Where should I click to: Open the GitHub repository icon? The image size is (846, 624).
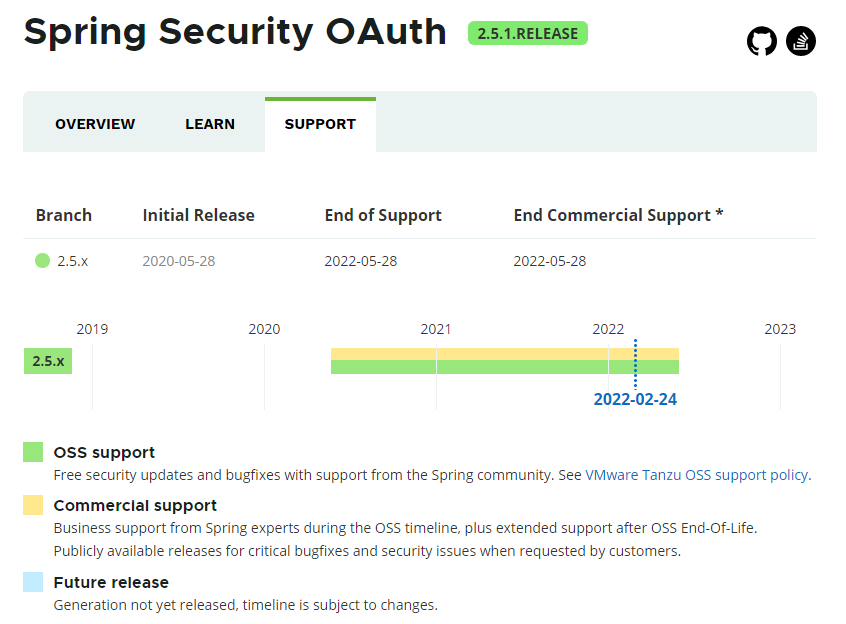click(x=762, y=42)
